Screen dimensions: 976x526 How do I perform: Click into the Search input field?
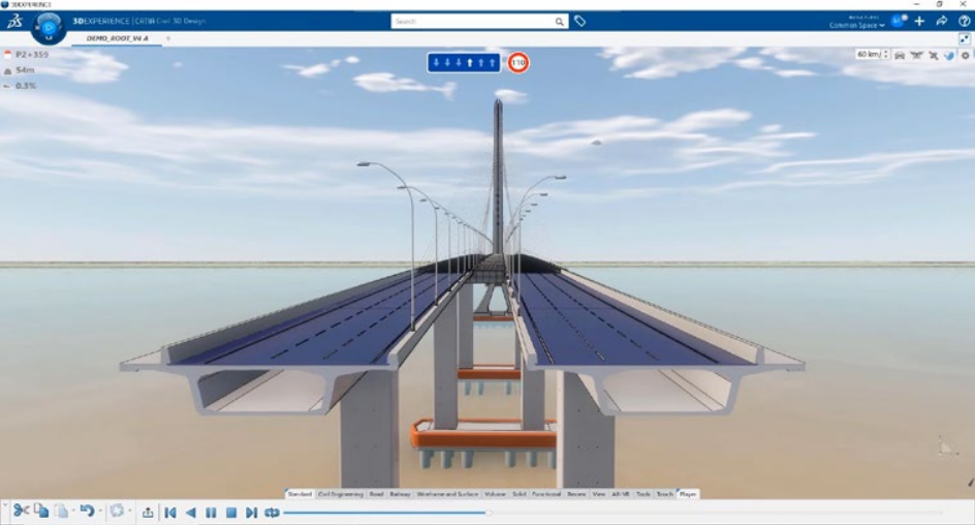point(472,21)
